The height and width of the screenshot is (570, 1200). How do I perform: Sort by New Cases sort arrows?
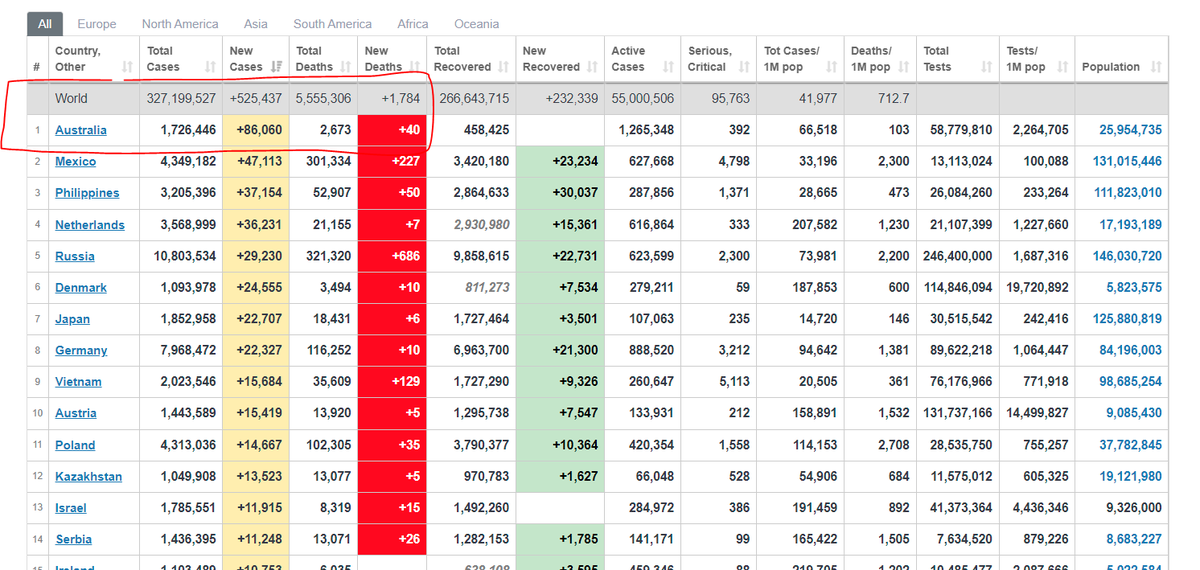(276, 67)
